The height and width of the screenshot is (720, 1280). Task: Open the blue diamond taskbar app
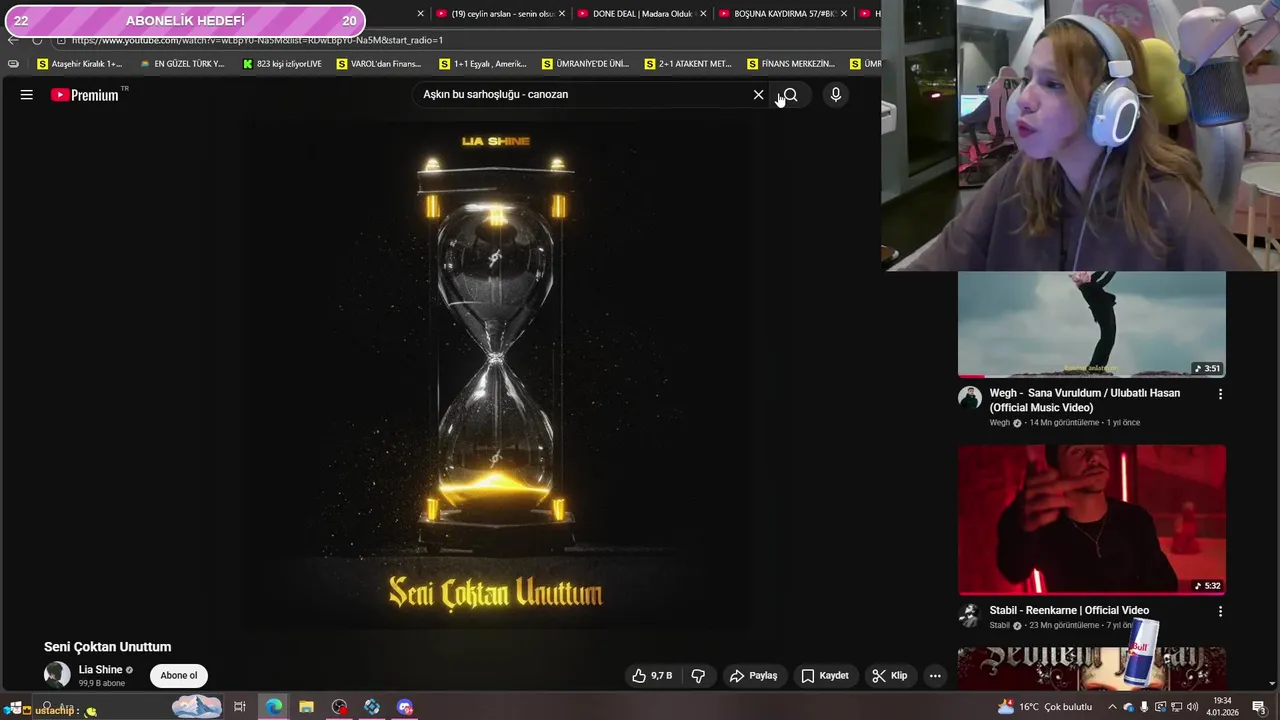[x=372, y=707]
